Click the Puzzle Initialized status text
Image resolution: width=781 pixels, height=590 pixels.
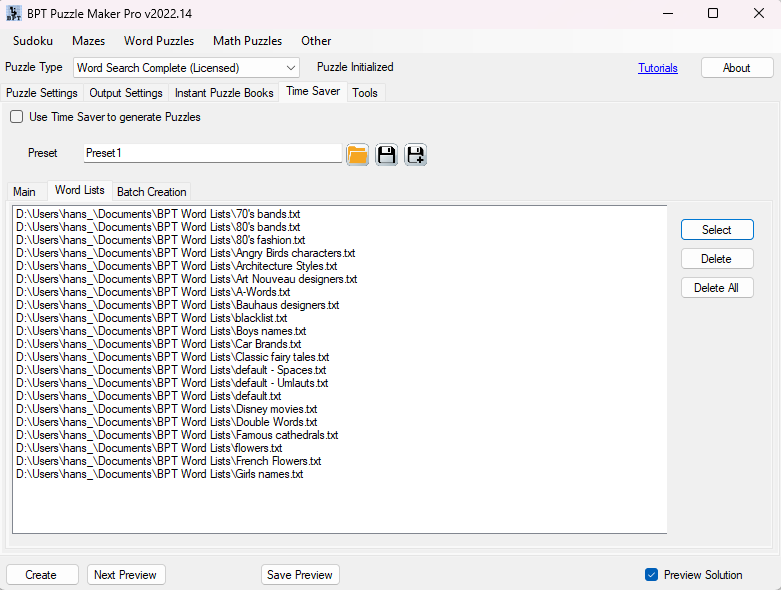(355, 67)
